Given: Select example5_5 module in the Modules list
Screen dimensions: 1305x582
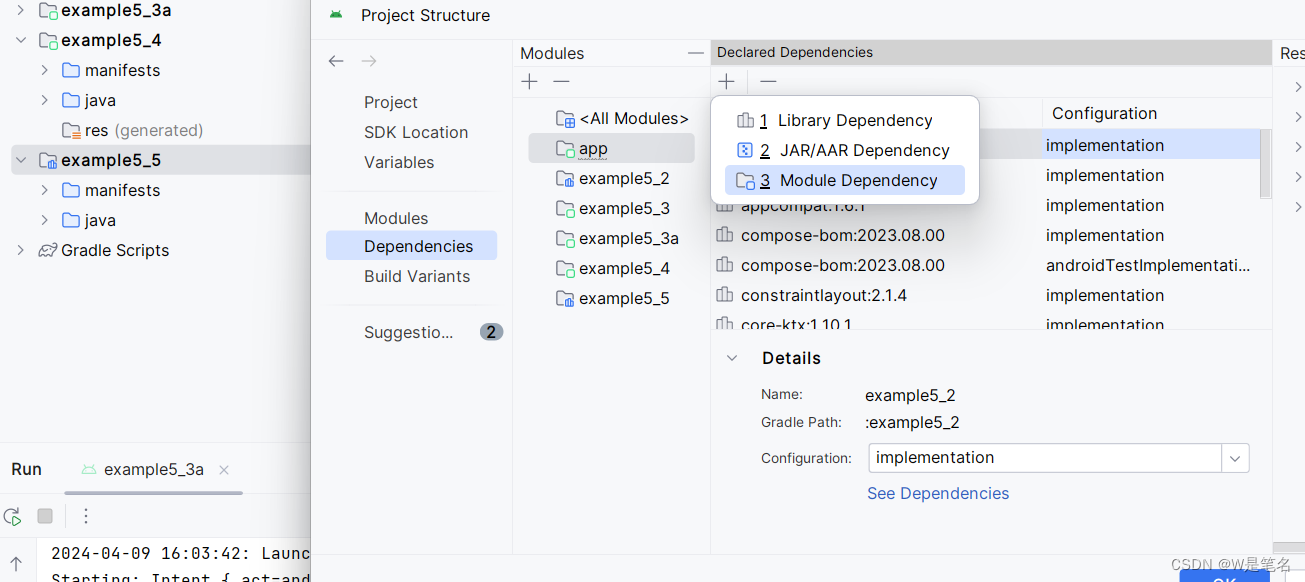Looking at the screenshot, I should (620, 298).
